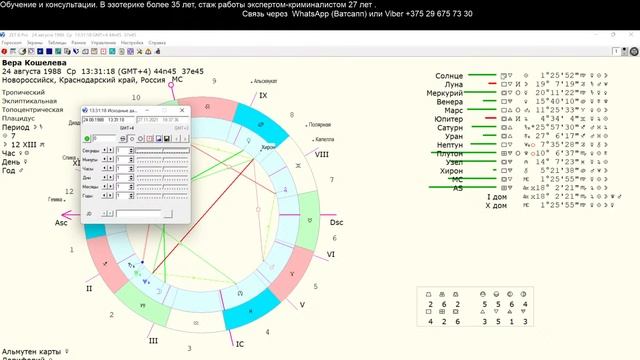Click the beige table toolbar icon

[94, 51]
